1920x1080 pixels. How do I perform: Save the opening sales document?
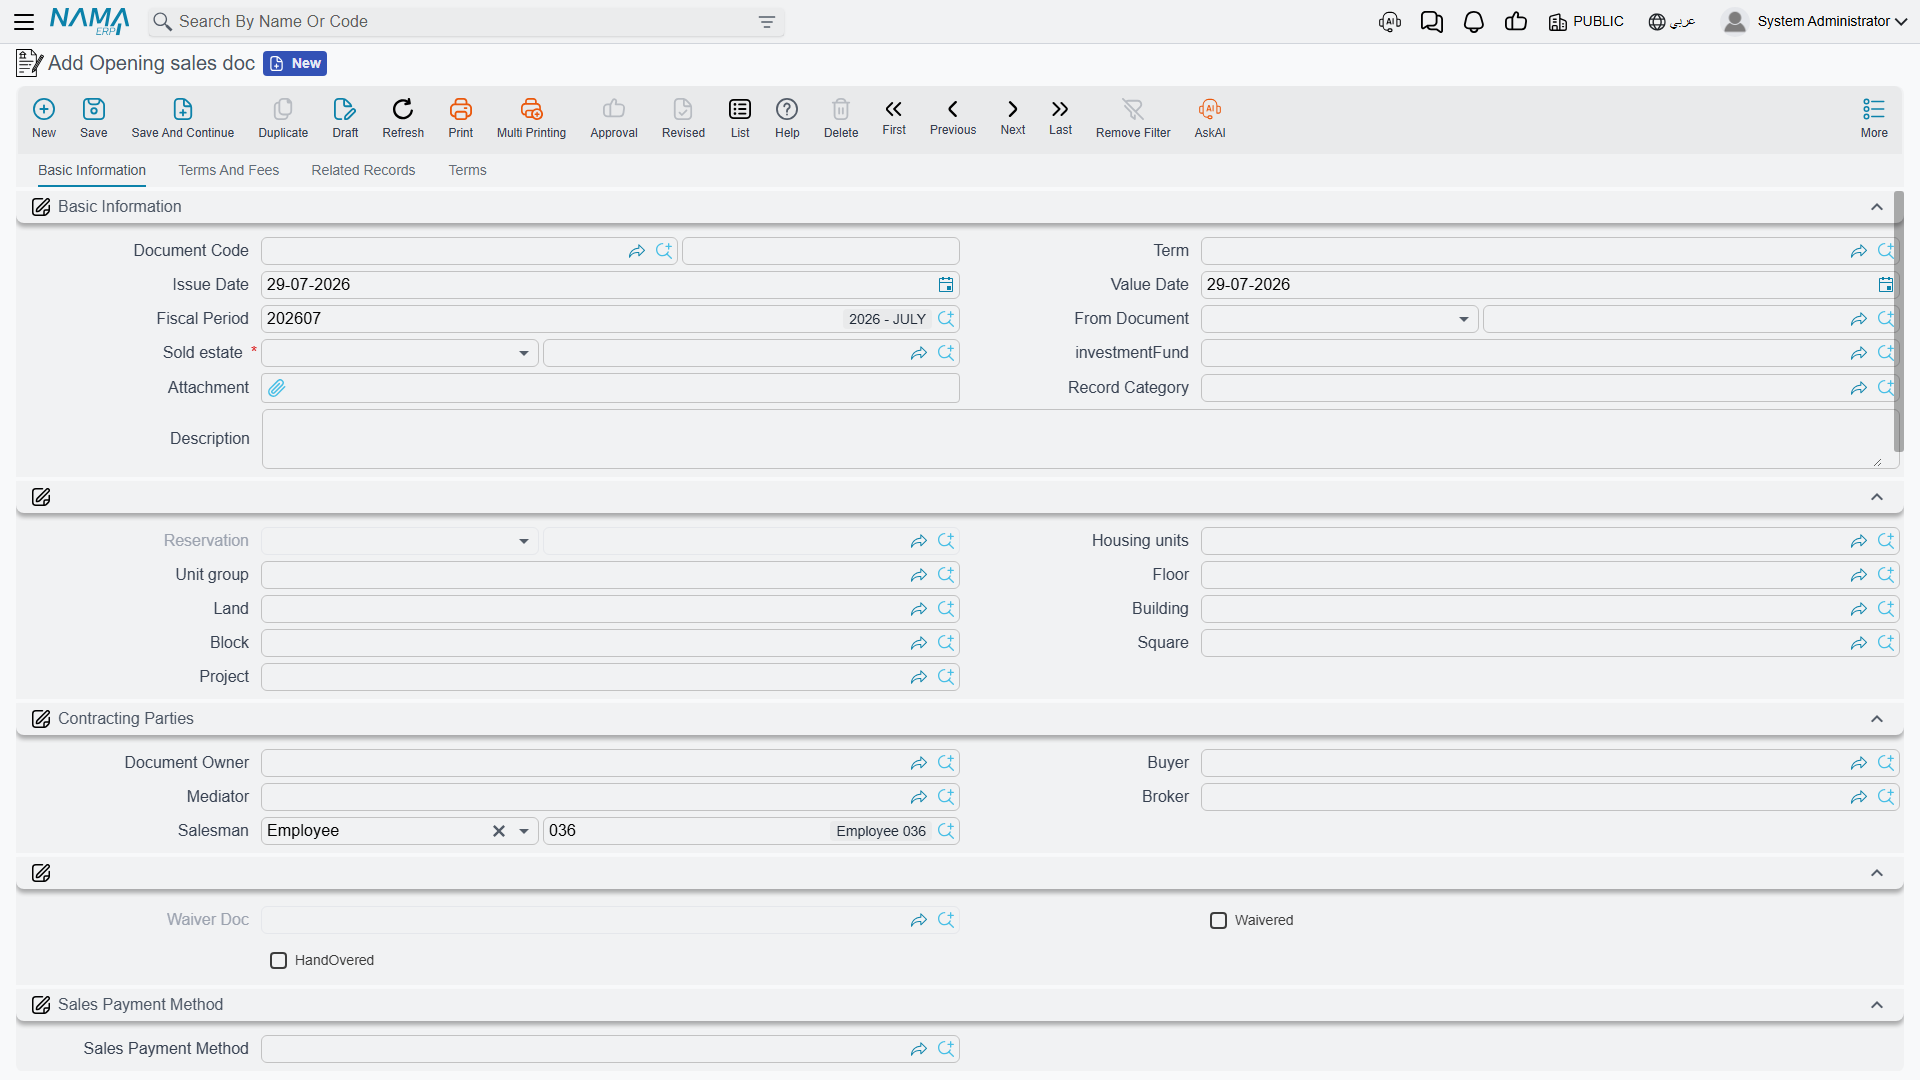click(x=94, y=118)
